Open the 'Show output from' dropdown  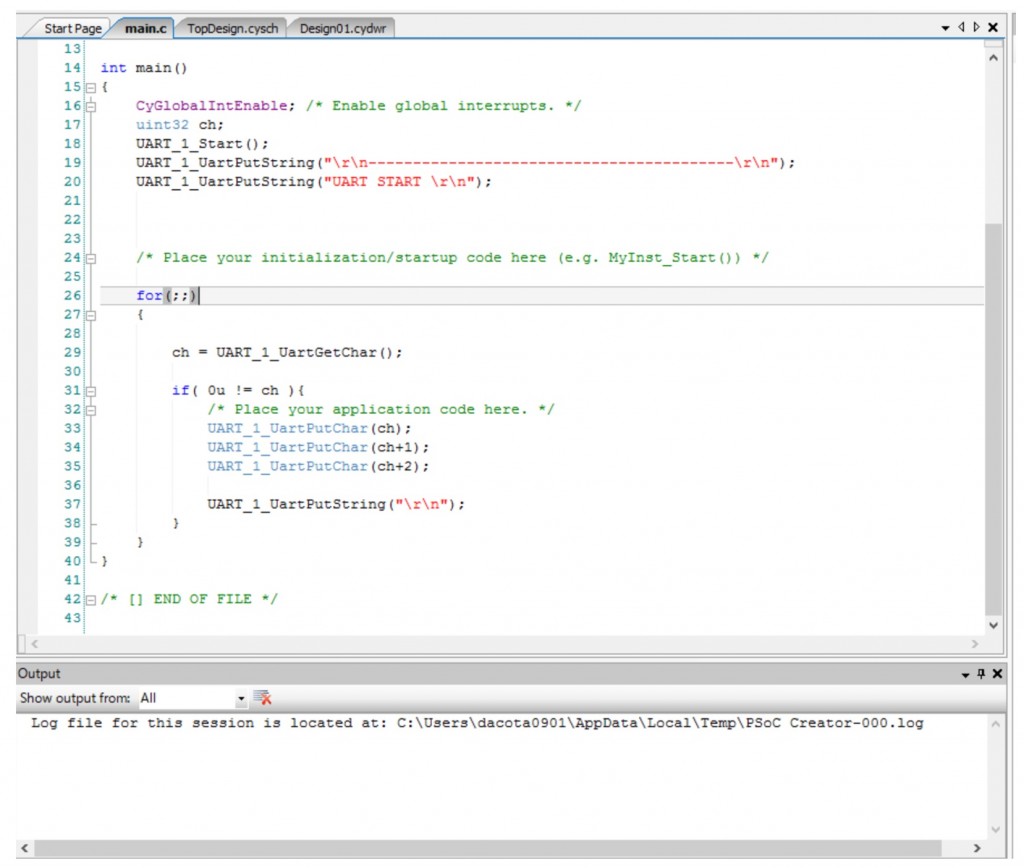(x=241, y=698)
